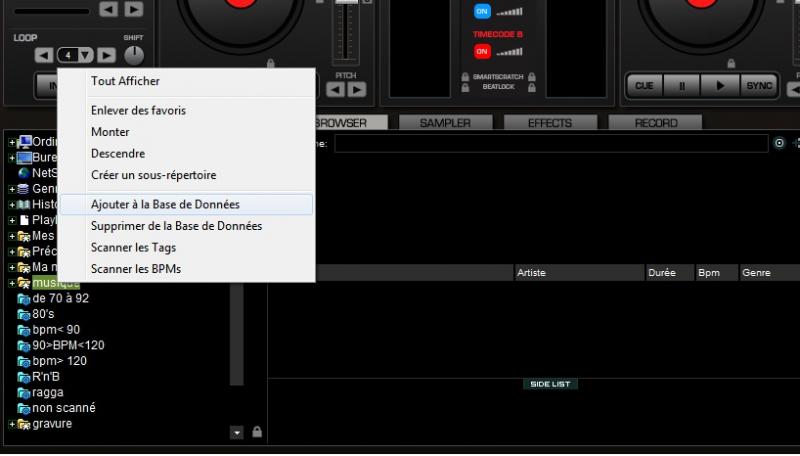Choose Ajouter à la Base de Données
Screen dimensions: 800x456
click(186, 205)
